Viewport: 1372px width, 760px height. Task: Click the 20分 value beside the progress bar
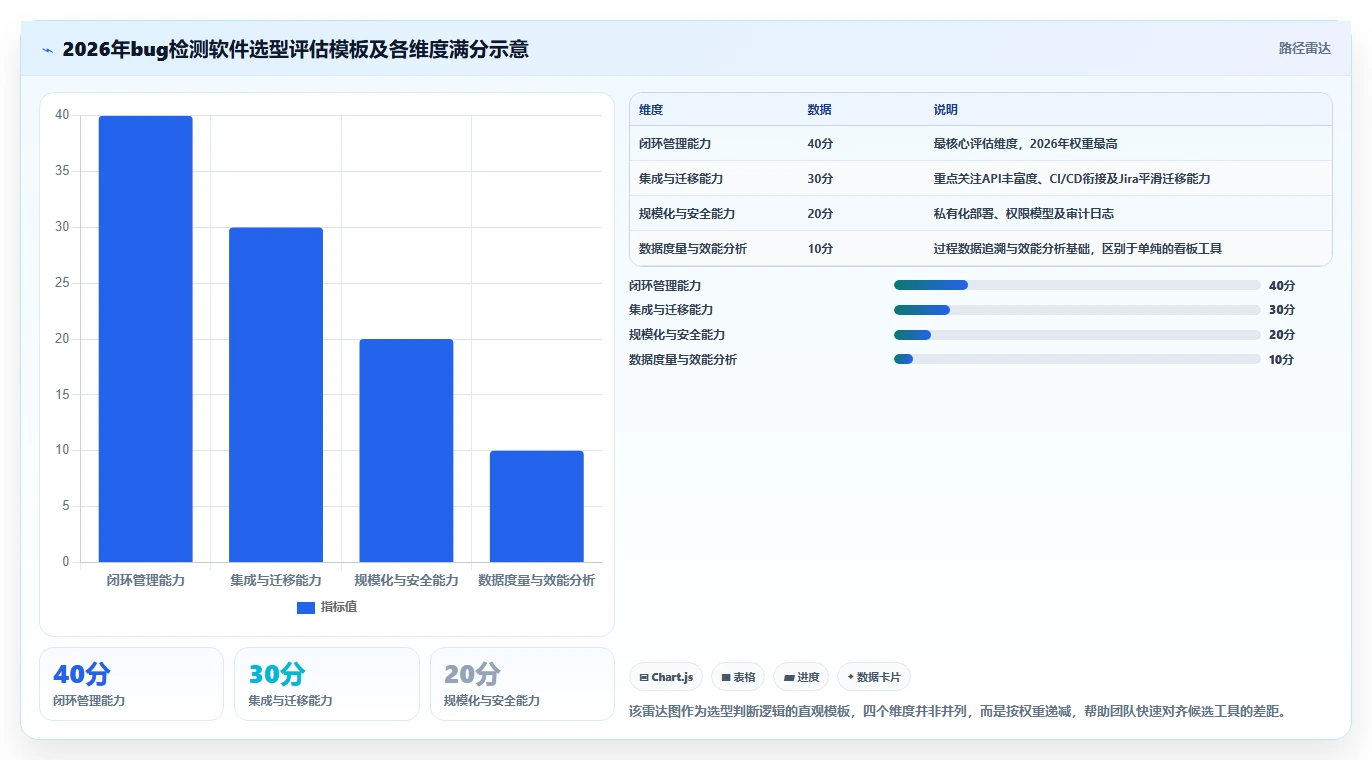pos(1282,335)
